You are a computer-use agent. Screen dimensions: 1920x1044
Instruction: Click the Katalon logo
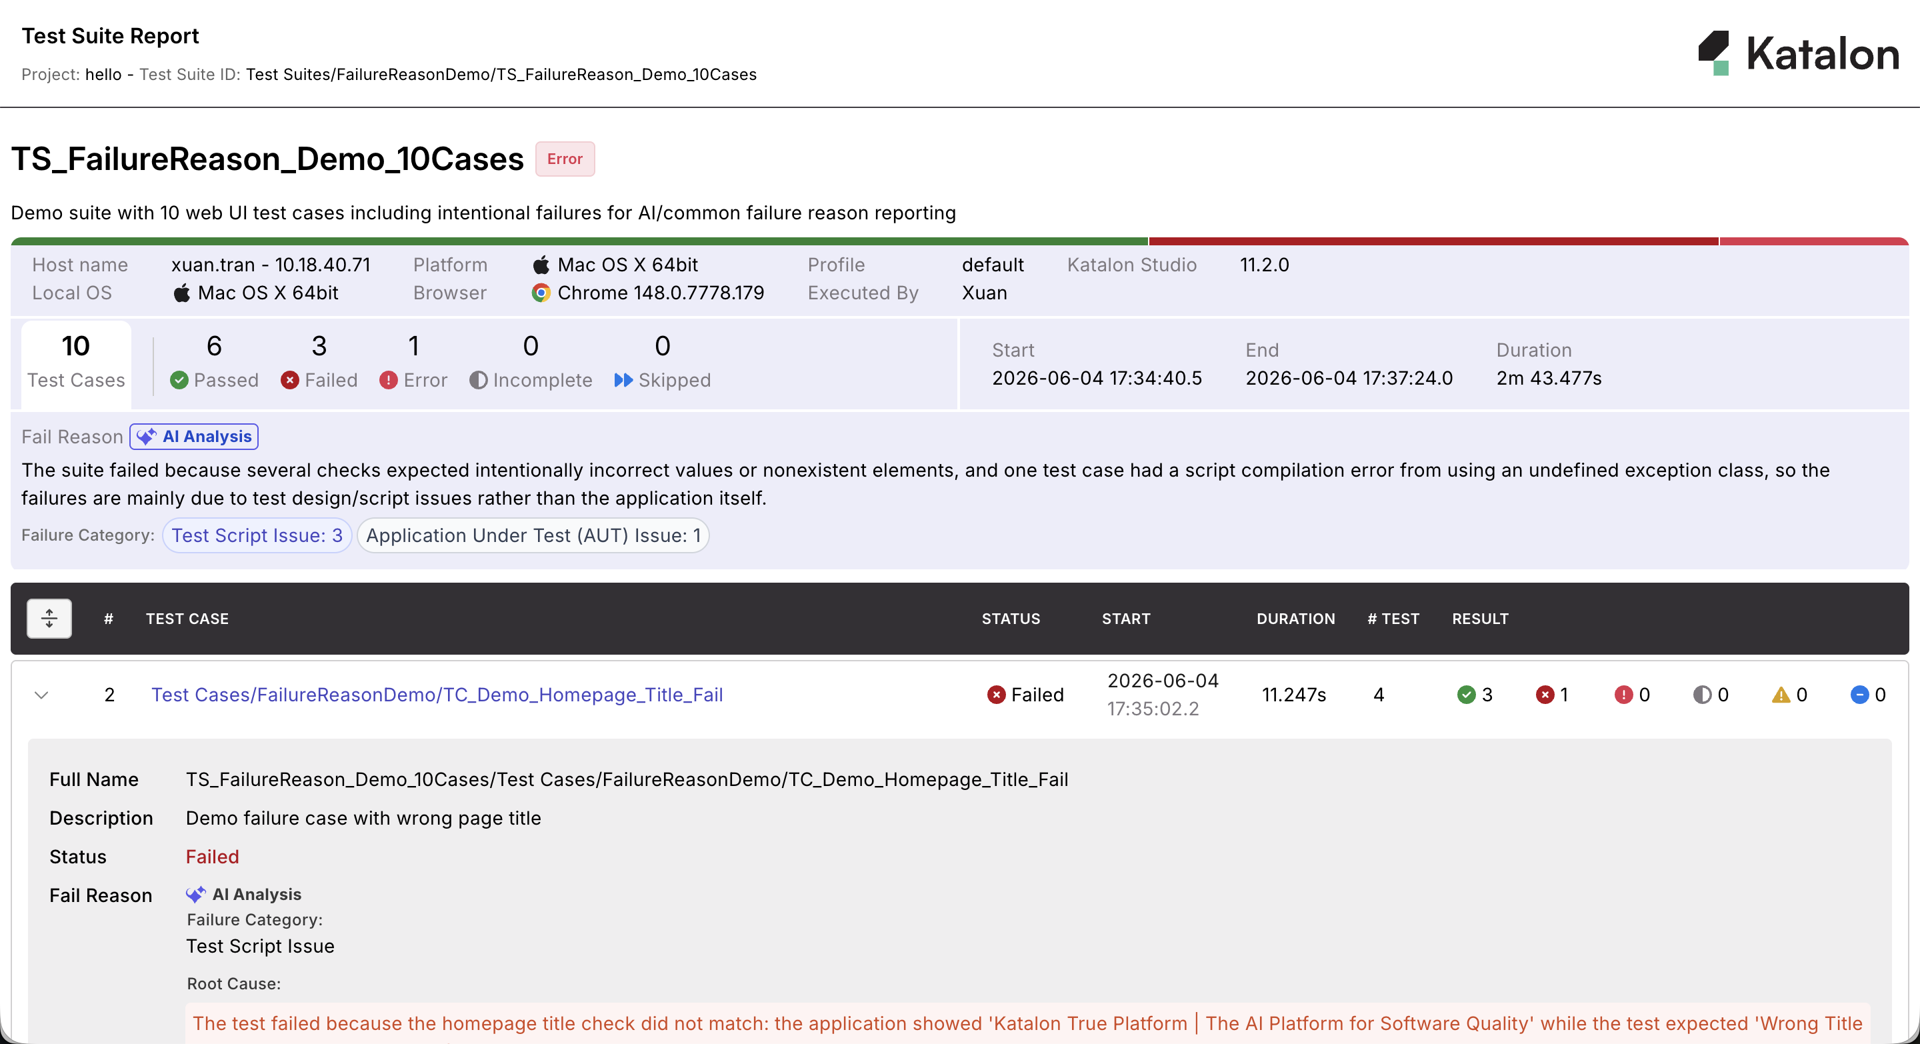(1798, 53)
